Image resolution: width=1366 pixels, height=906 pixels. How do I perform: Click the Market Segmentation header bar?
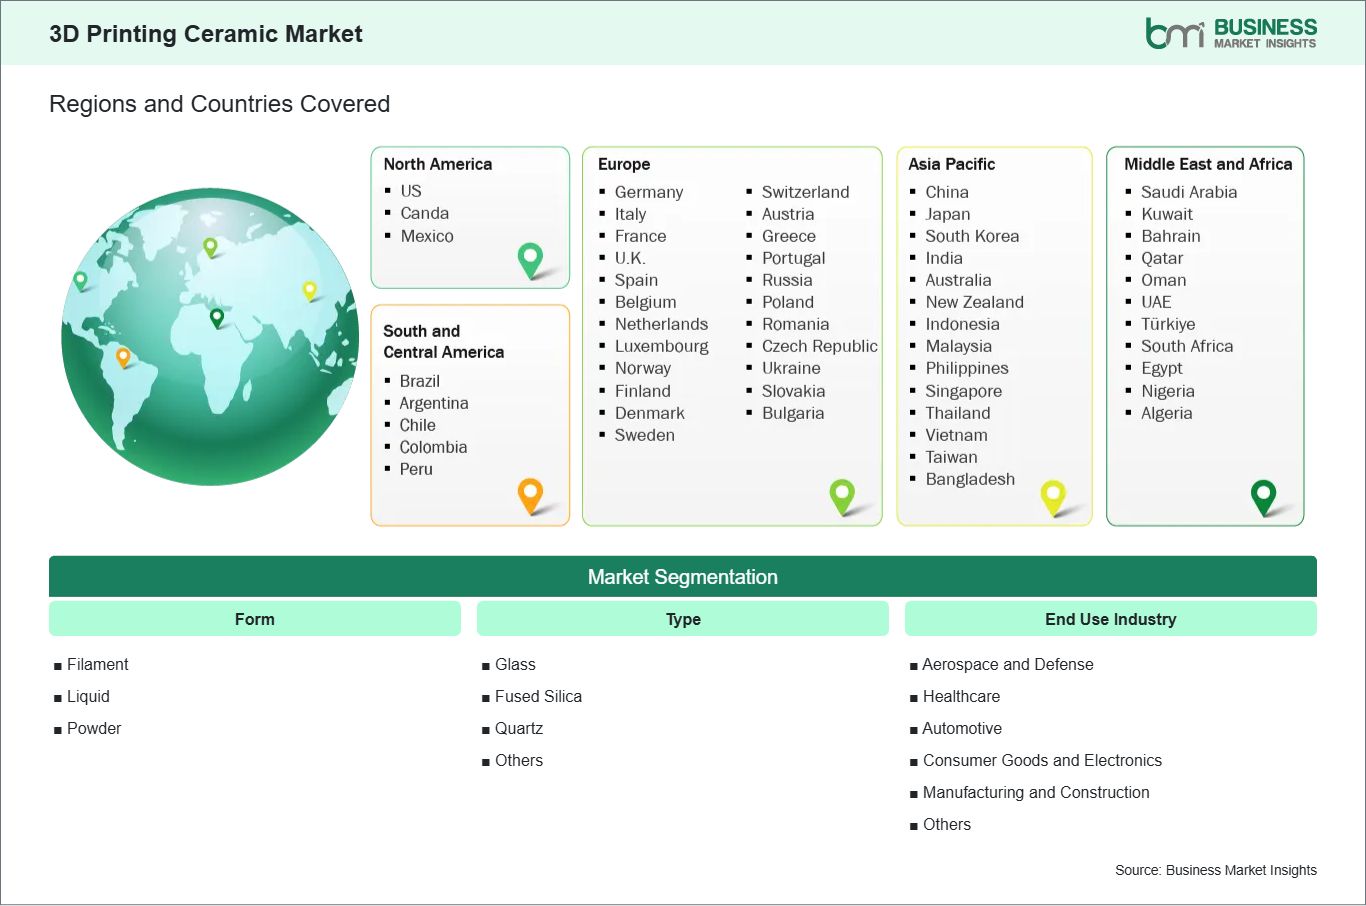pos(683,576)
